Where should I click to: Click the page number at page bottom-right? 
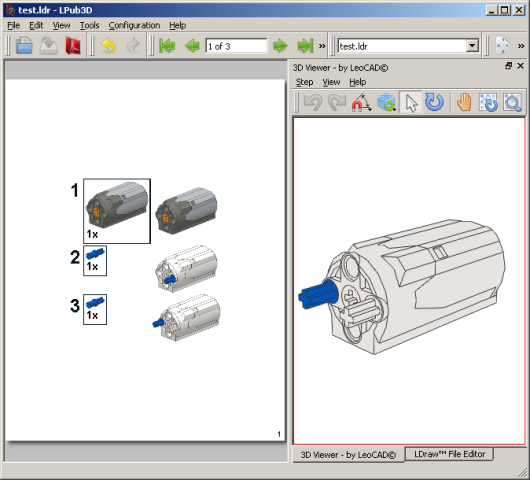(279, 434)
